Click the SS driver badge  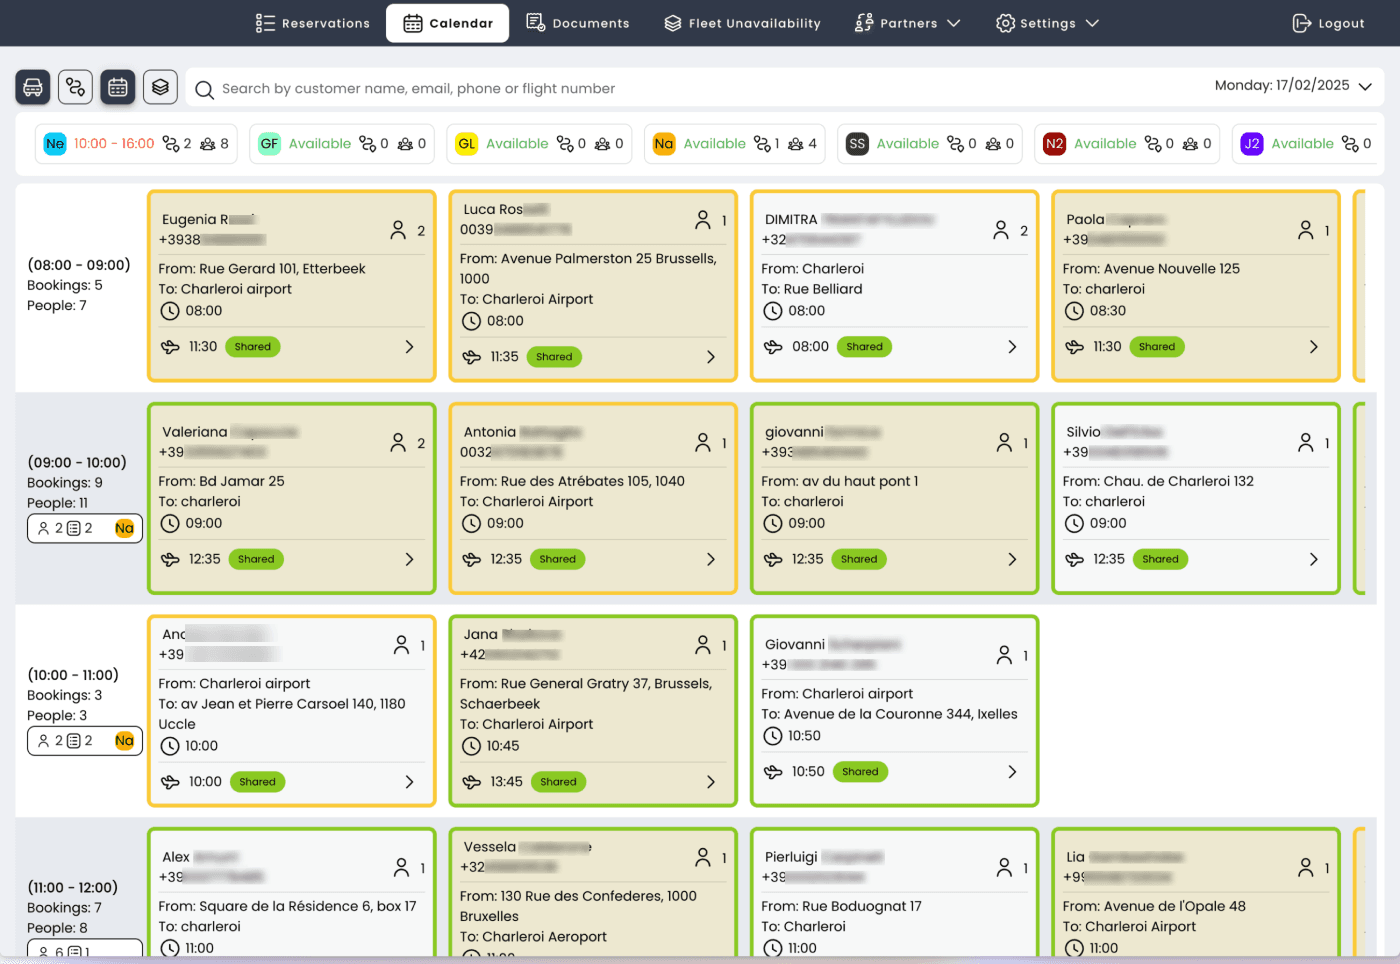pyautogui.click(x=857, y=144)
